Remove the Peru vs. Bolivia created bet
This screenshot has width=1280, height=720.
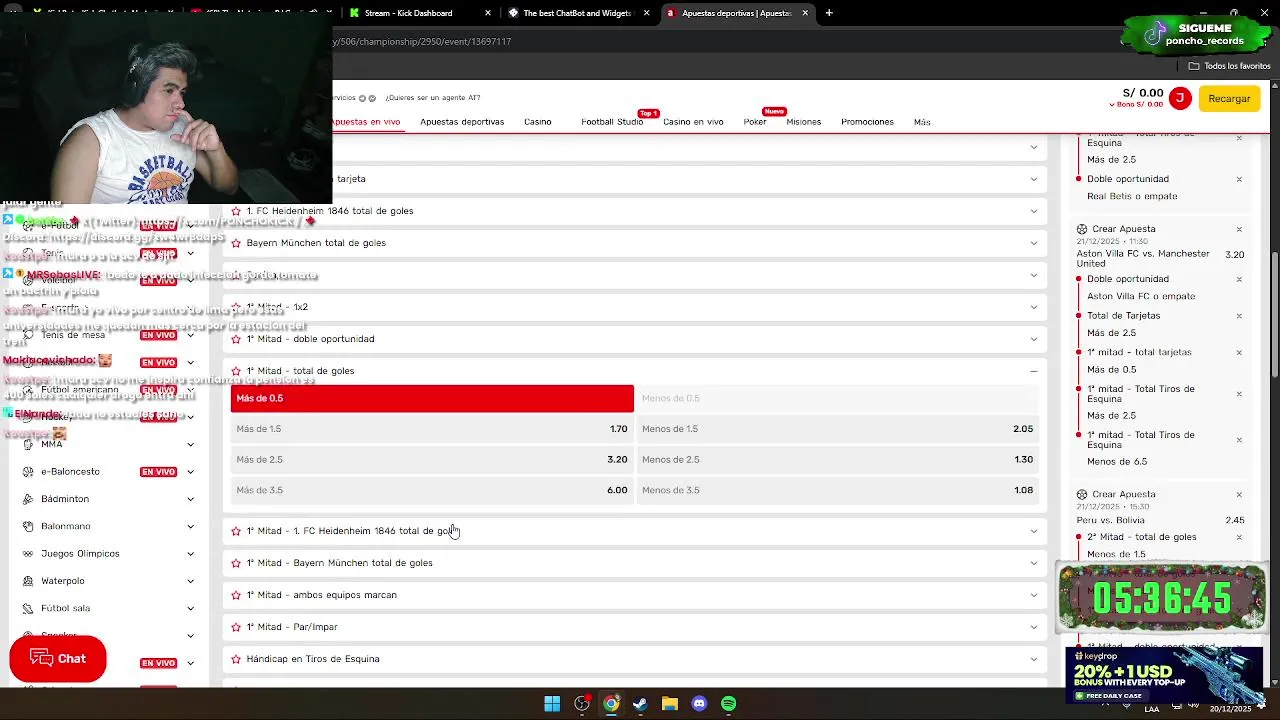click(1239, 494)
